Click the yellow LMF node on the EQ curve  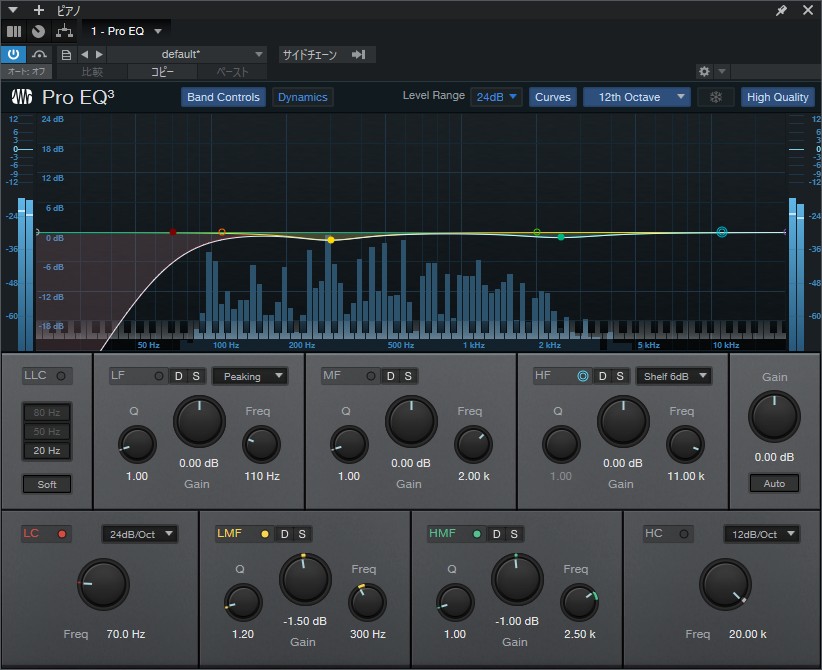click(330, 239)
